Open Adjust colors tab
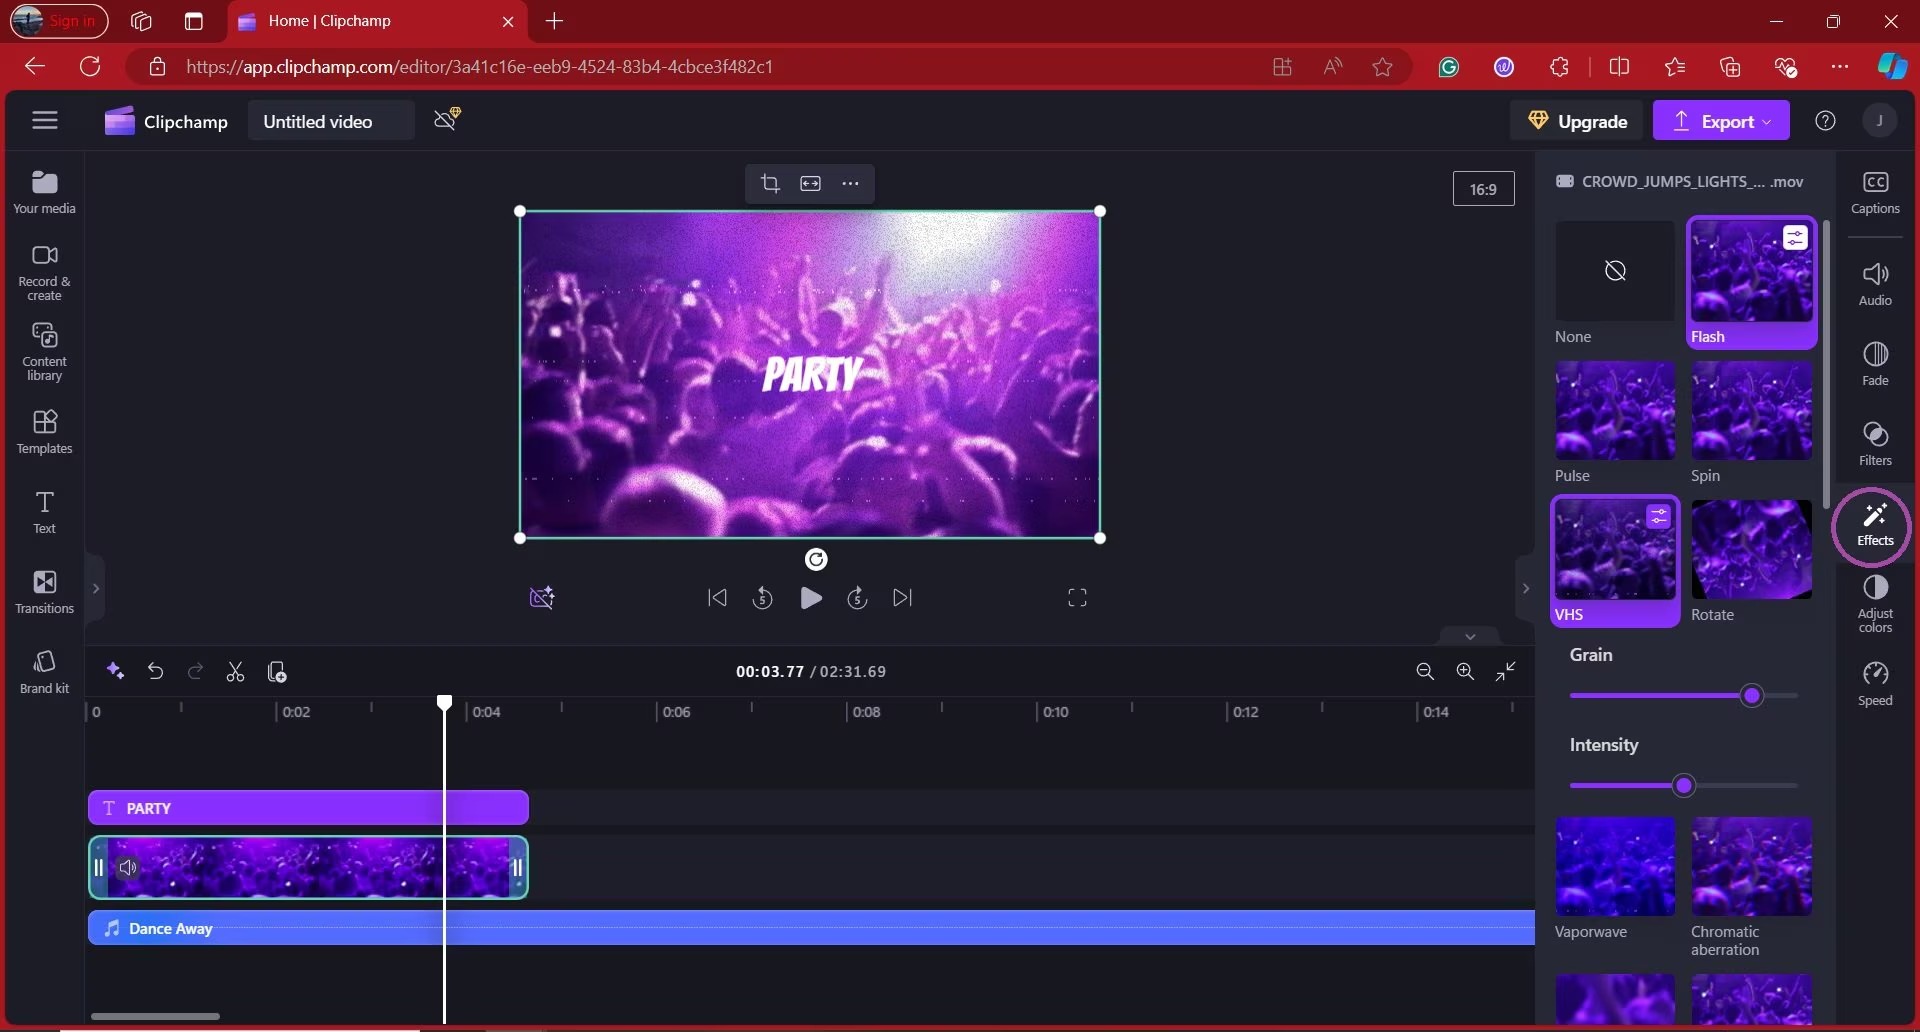This screenshot has height=1032, width=1920. [1875, 604]
